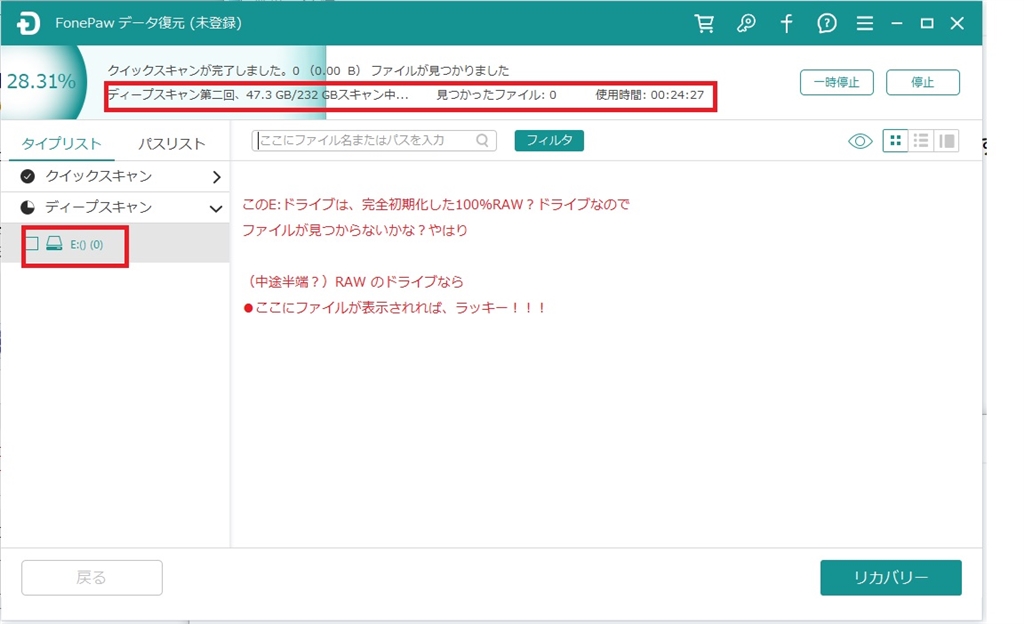Close the FonePaw window
The width and height of the screenshot is (1024, 624).
pos(957,23)
